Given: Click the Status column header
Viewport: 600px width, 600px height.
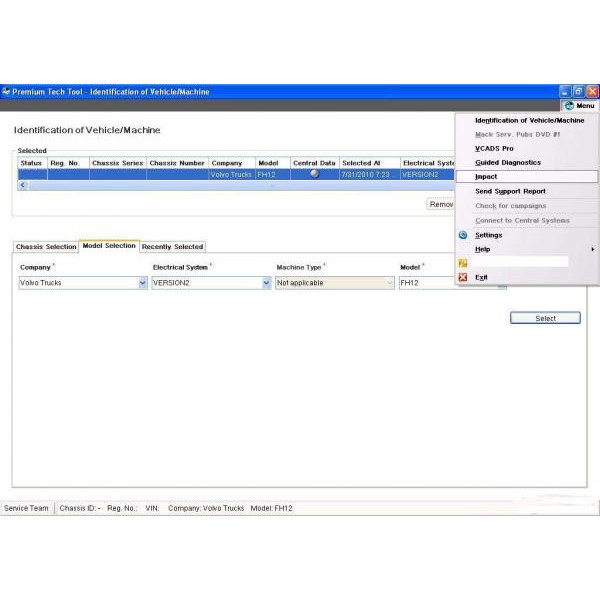Looking at the screenshot, I should [x=32, y=163].
